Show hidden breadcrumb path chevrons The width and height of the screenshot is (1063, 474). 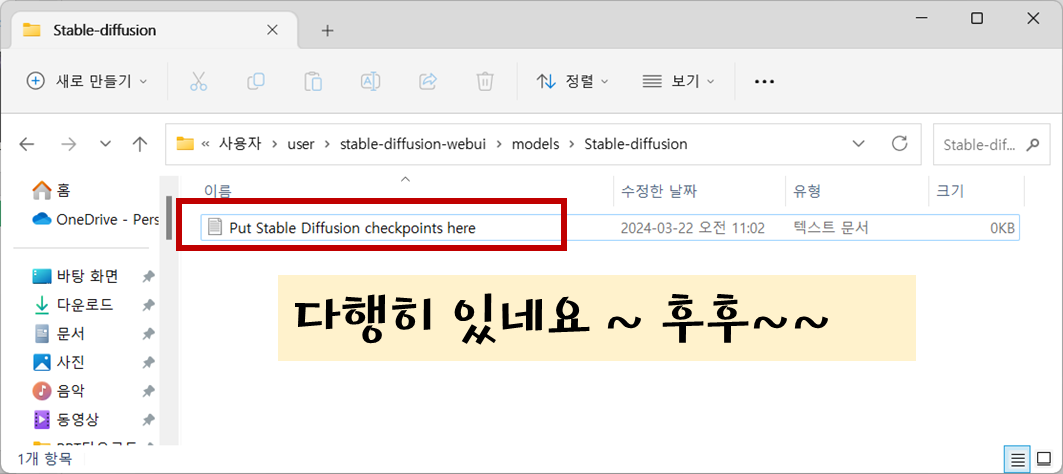coord(205,144)
